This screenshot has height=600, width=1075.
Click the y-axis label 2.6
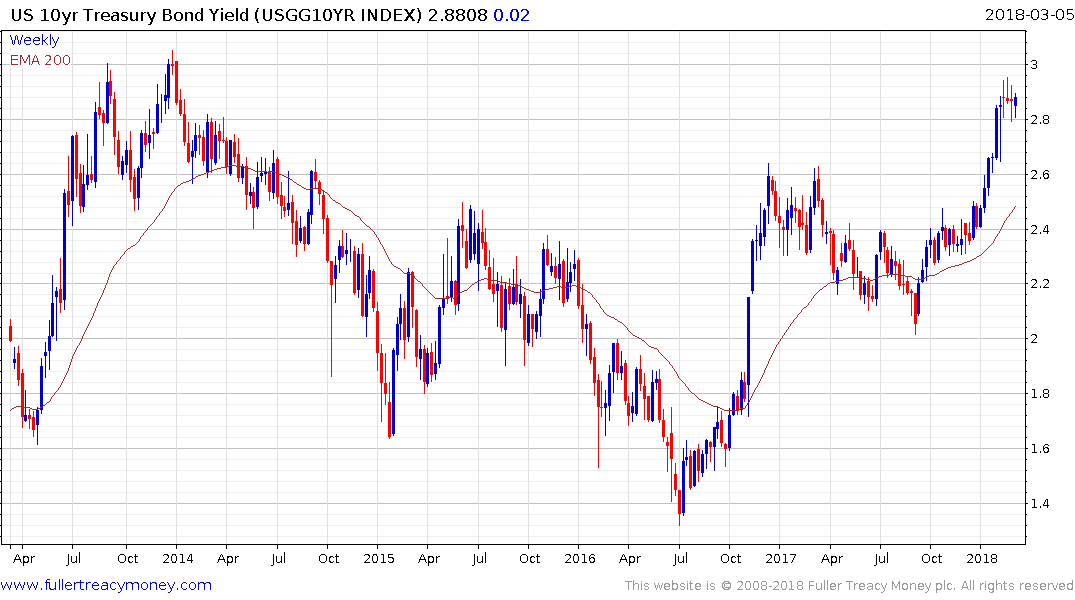tap(1039, 175)
